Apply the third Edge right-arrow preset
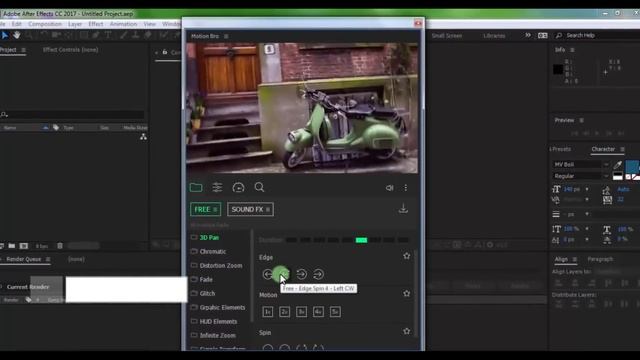Image resolution: width=640 pixels, height=360 pixels. (x=302, y=274)
